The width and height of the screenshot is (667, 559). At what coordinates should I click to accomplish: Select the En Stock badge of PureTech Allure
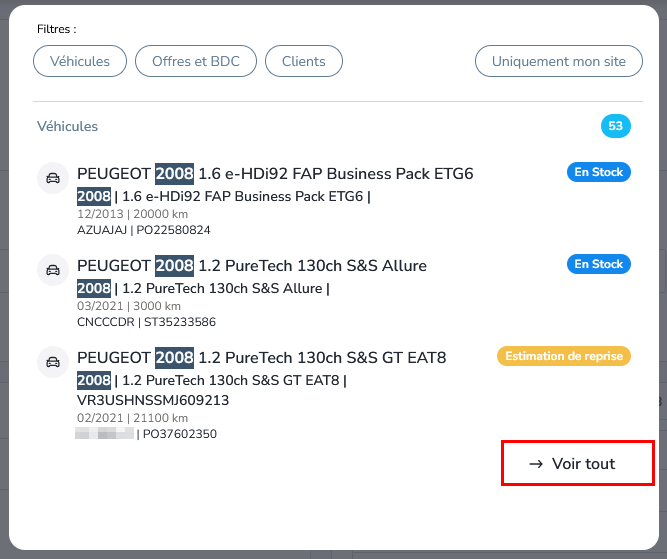(x=599, y=264)
